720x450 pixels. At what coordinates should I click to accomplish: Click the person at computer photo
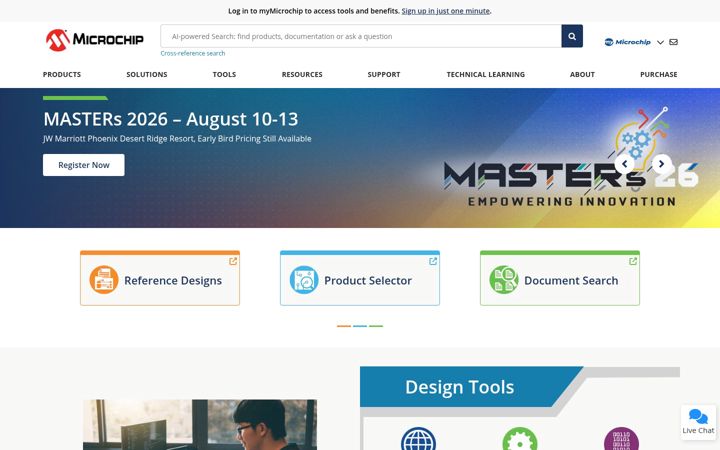(x=200, y=425)
